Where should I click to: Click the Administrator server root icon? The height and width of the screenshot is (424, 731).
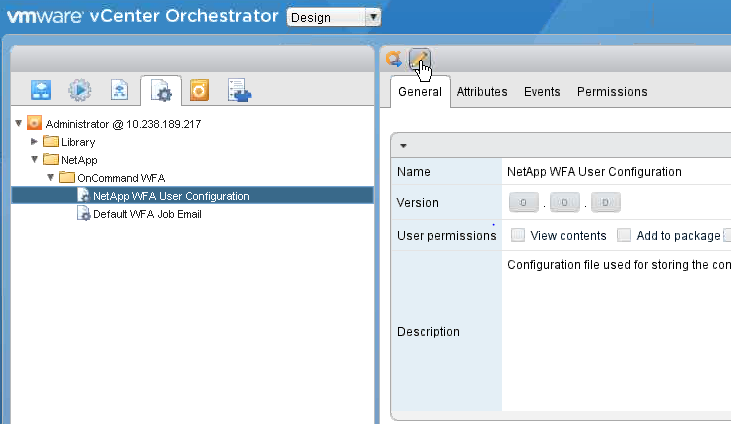click(34, 124)
